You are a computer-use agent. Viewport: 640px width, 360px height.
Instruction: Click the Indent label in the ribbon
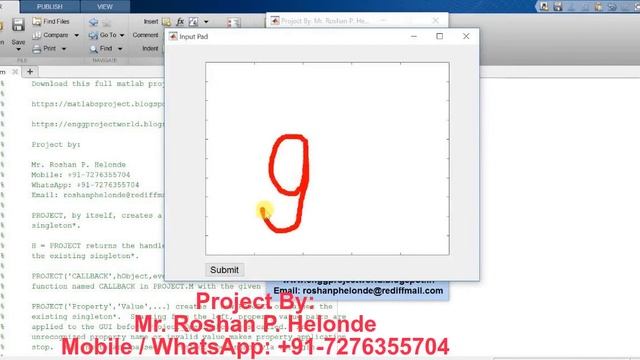pyautogui.click(x=150, y=49)
